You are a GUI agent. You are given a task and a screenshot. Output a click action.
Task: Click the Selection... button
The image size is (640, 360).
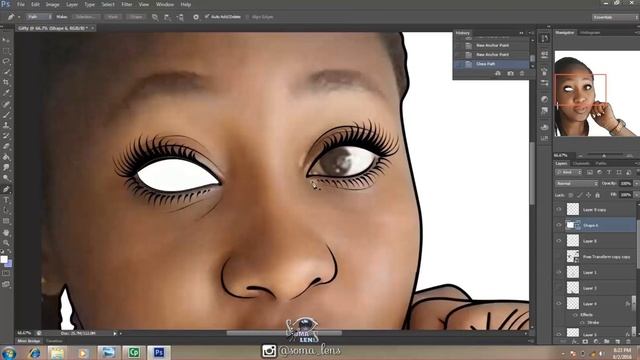click(86, 17)
